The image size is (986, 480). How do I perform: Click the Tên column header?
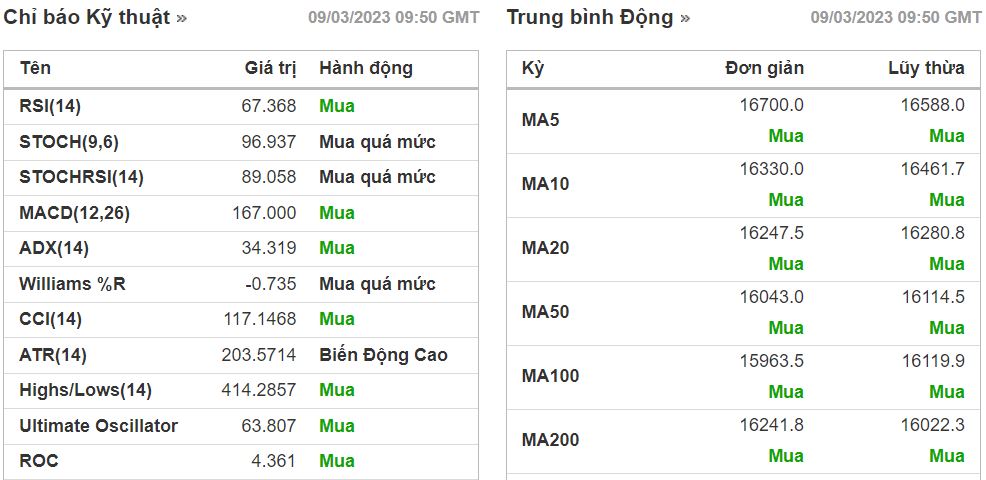tap(35, 68)
